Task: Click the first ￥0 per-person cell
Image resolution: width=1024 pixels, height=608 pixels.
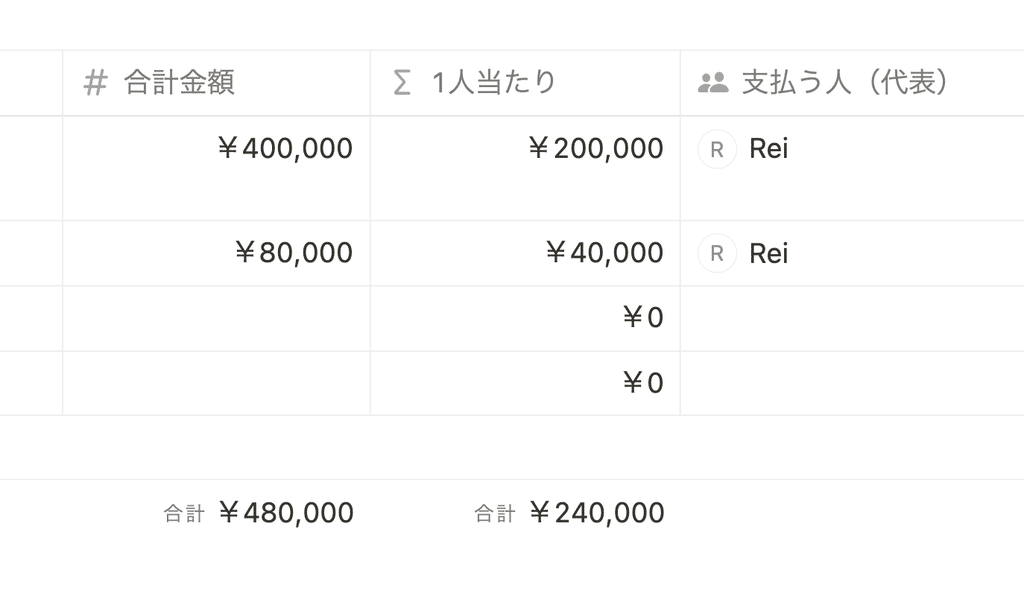Action: (x=525, y=319)
